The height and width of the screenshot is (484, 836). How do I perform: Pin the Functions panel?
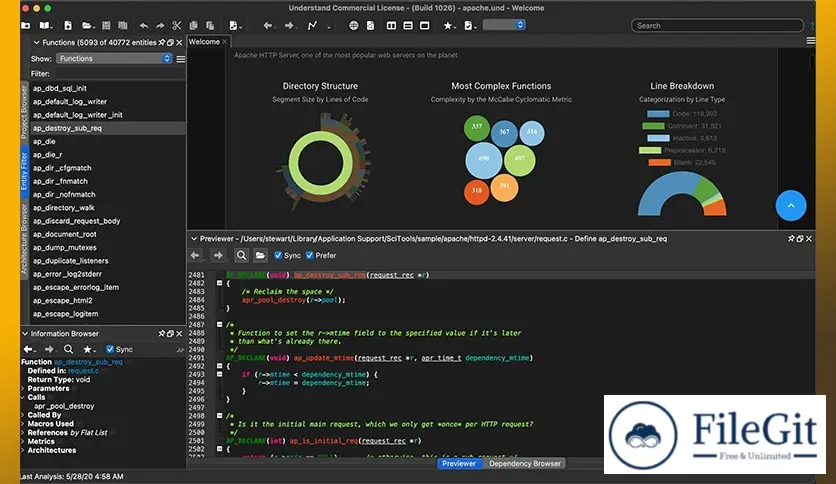pos(162,43)
